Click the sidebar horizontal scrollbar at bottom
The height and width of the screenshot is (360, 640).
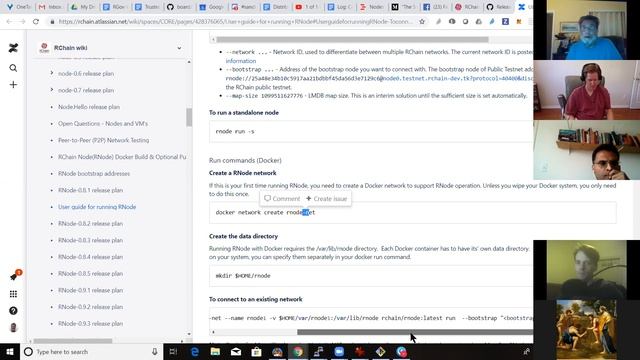click(73, 341)
